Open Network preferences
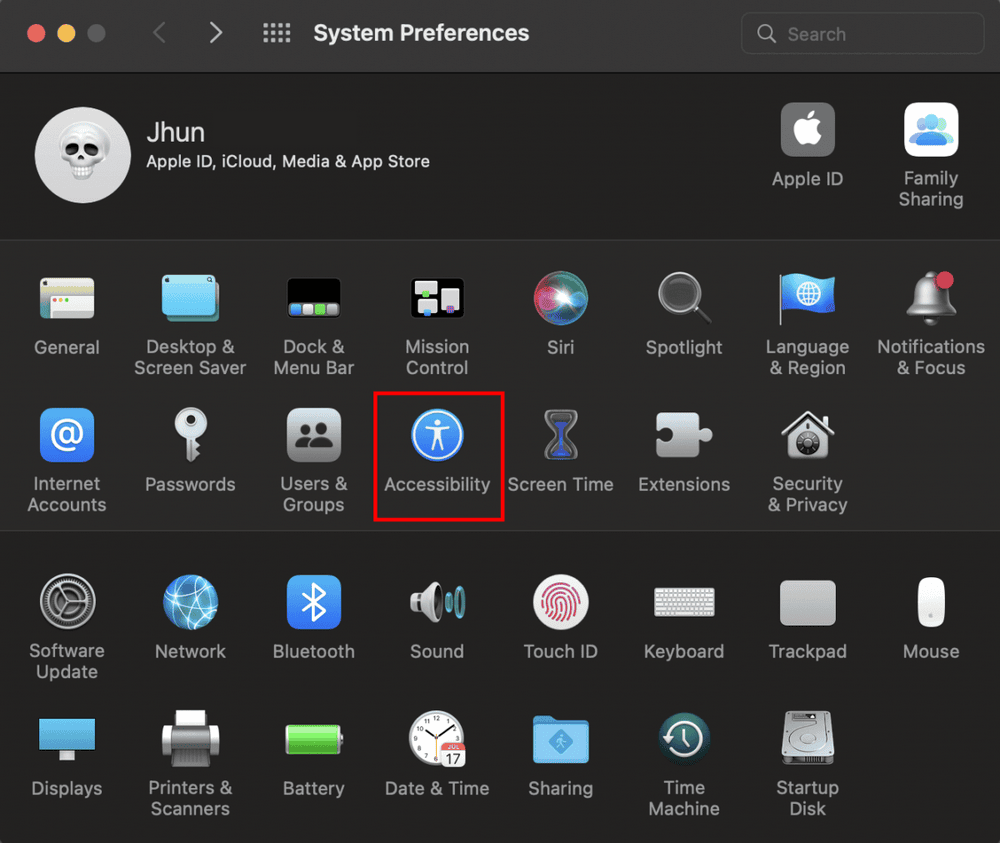Image resolution: width=1000 pixels, height=843 pixels. 190,602
